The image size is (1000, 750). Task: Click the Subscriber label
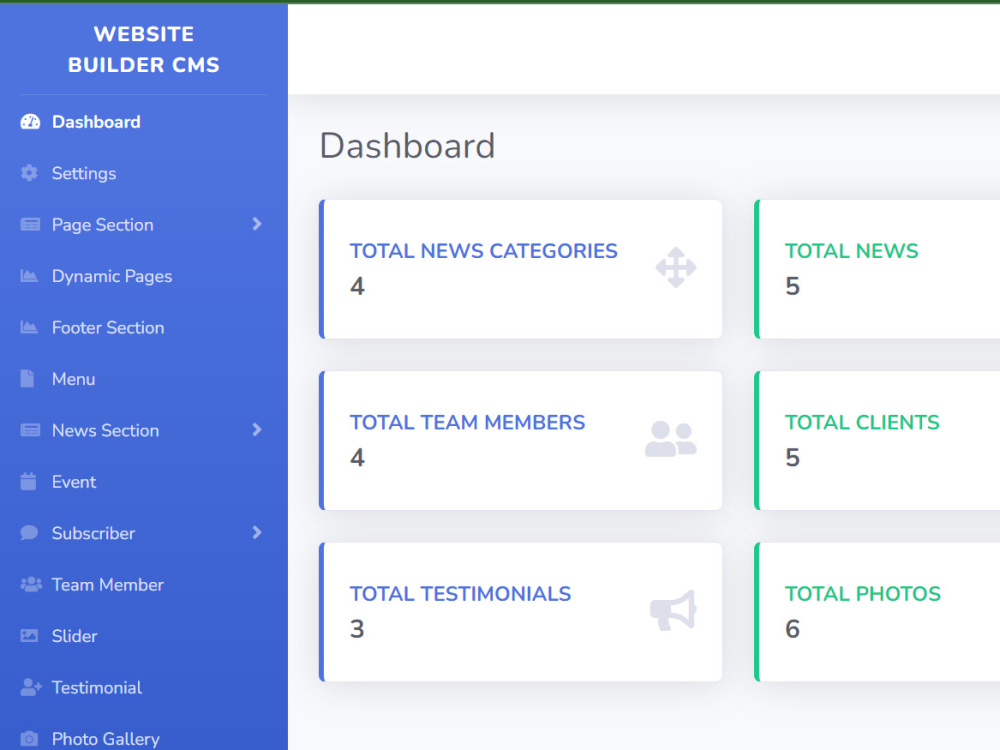tap(93, 533)
